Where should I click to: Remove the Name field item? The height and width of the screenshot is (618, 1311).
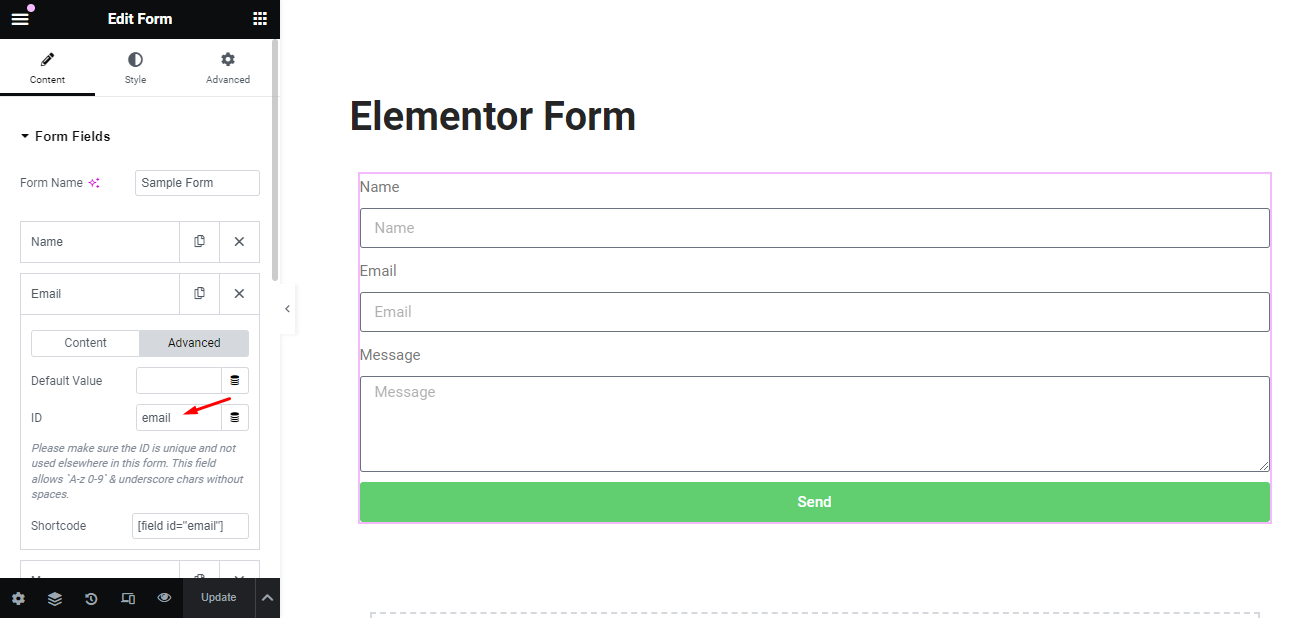point(239,242)
